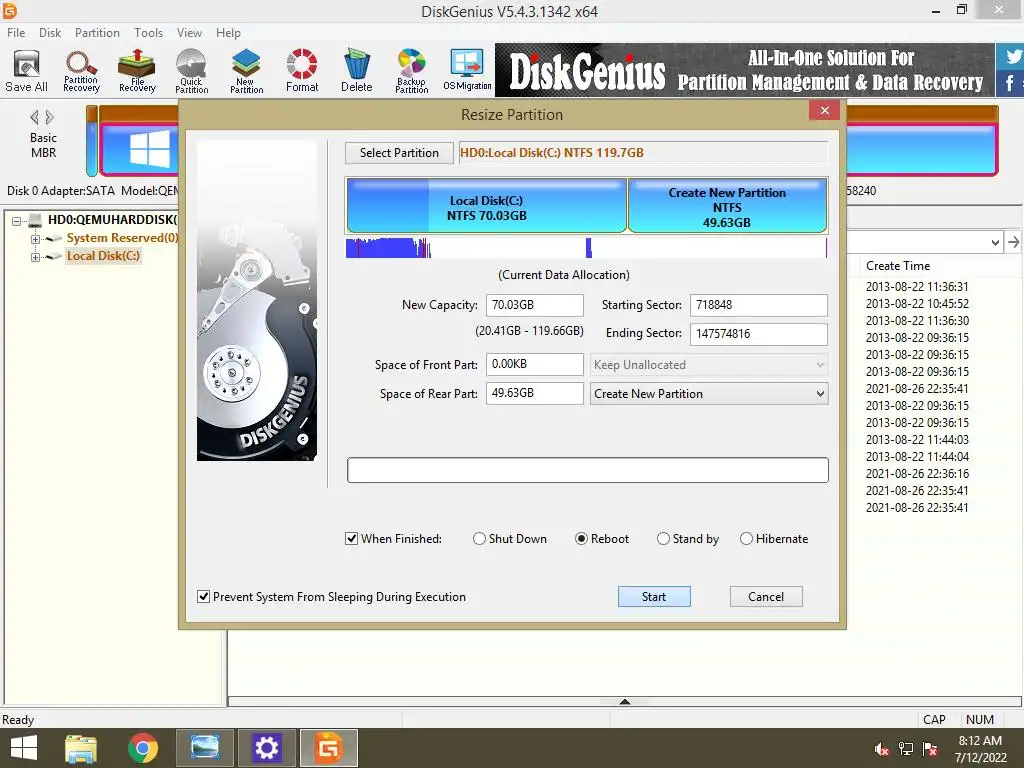Click the Cancel button
Viewport: 1024px width, 768px height.
pyautogui.click(x=765, y=596)
